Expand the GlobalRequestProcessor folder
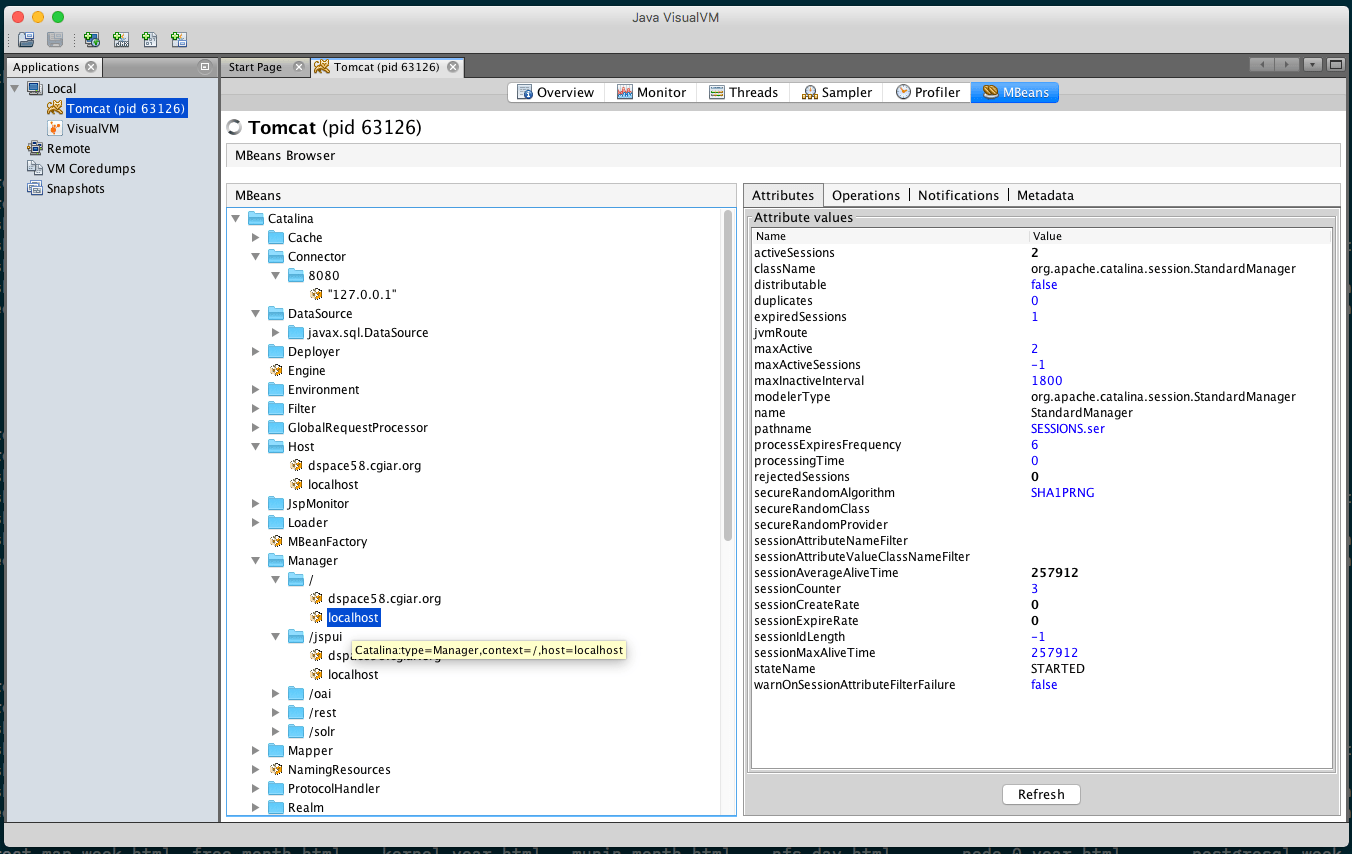 tap(256, 428)
